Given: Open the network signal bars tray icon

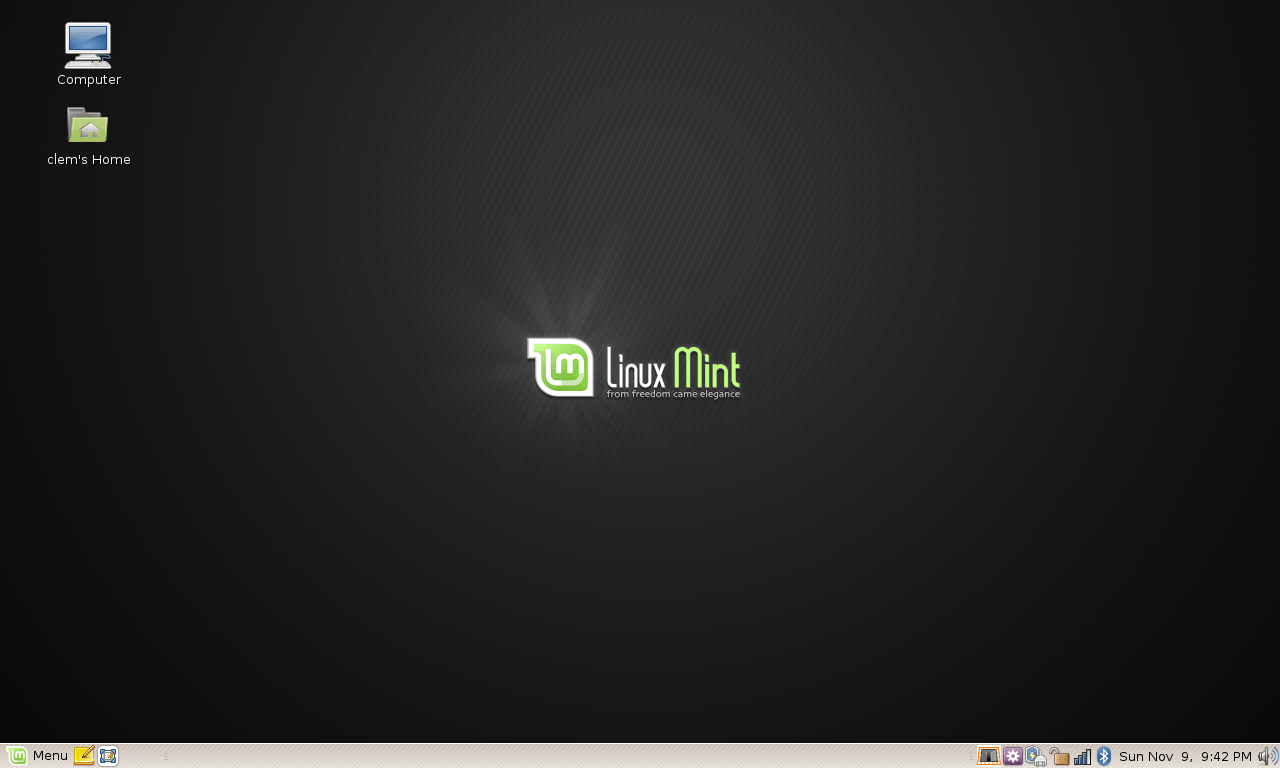Looking at the screenshot, I should (1083, 757).
